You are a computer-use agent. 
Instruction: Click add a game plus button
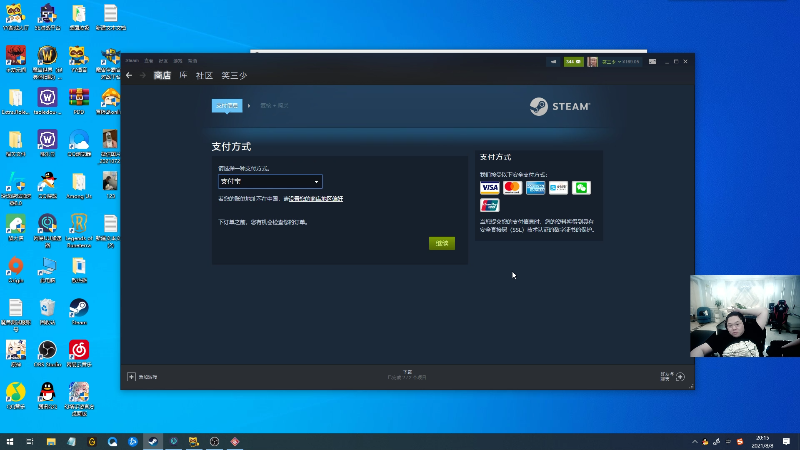point(131,377)
